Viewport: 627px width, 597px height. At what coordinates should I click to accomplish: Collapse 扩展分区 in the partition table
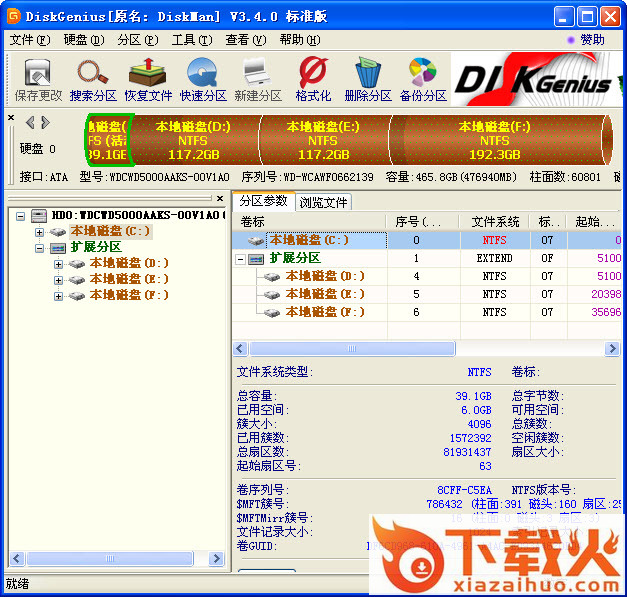pyautogui.click(x=241, y=259)
